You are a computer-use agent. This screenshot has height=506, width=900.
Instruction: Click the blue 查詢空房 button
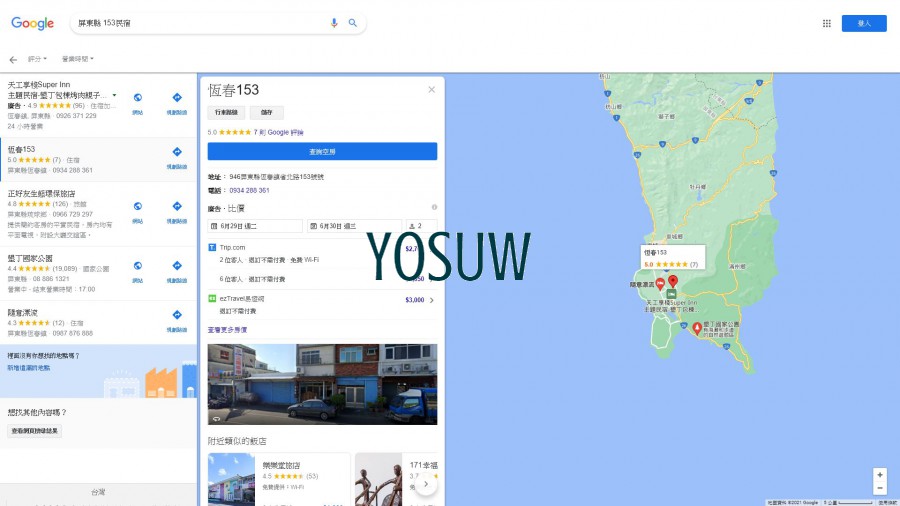pos(322,151)
